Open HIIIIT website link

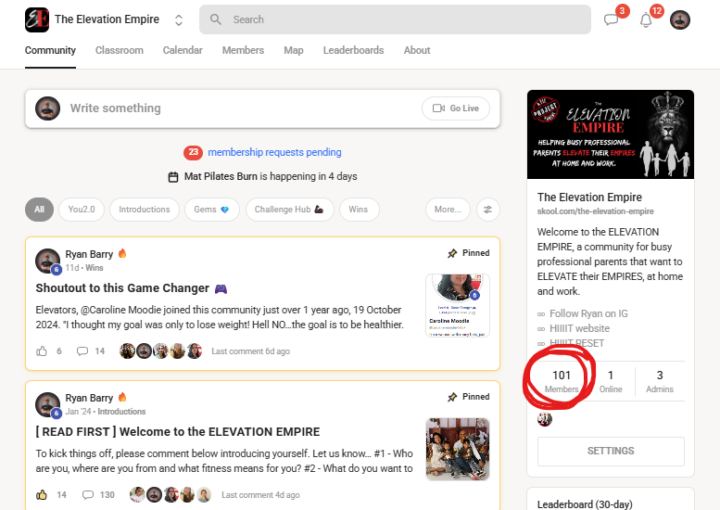(579, 328)
